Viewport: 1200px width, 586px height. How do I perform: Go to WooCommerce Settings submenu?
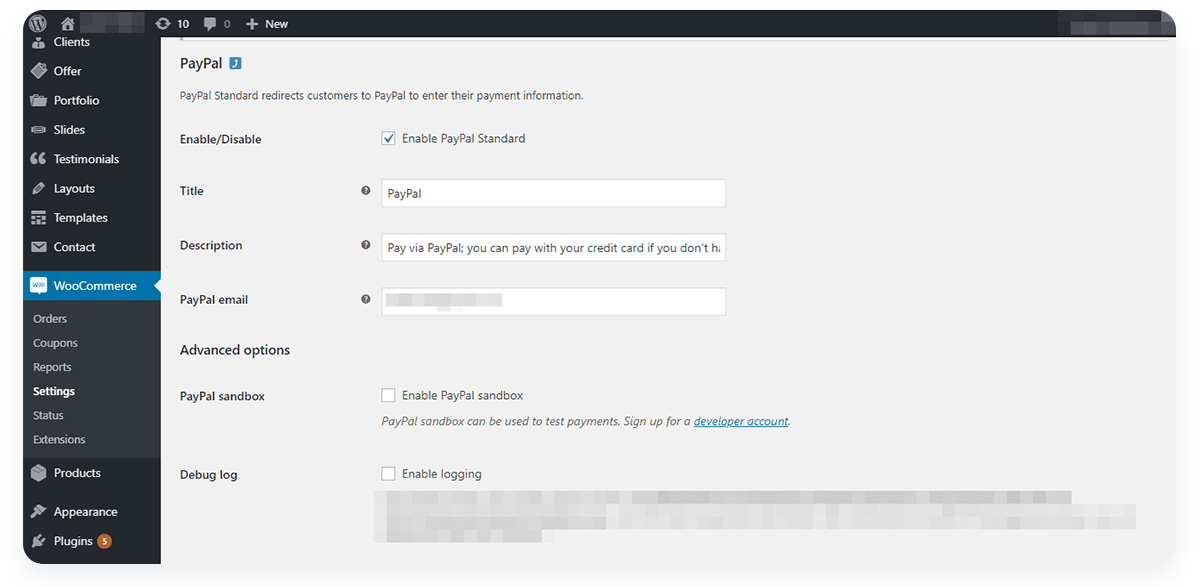point(54,391)
